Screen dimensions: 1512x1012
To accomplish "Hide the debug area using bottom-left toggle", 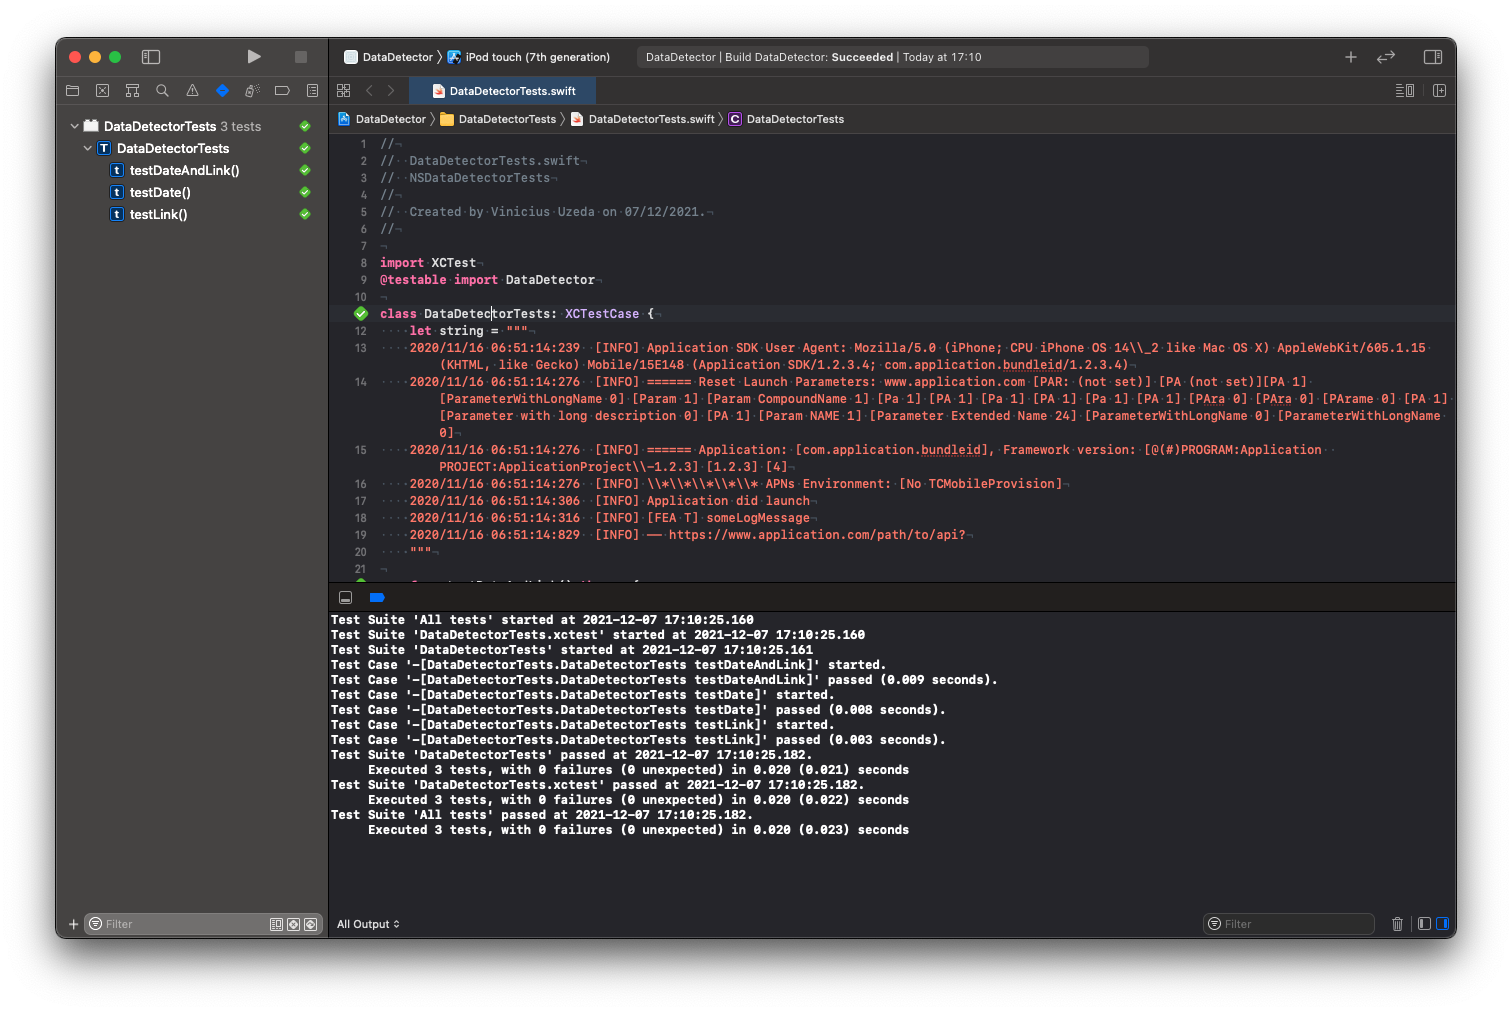I will coord(345,598).
